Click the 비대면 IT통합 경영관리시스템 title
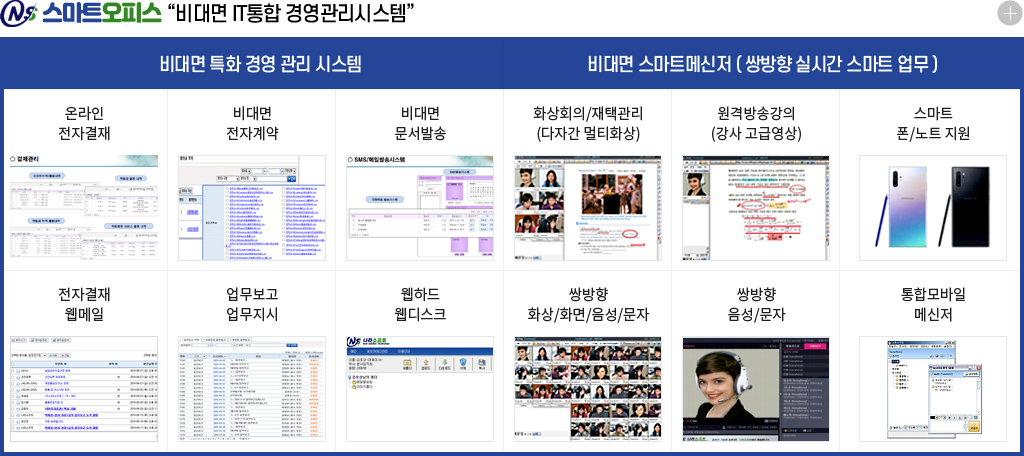Image resolution: width=1024 pixels, height=456 pixels. (x=292, y=14)
